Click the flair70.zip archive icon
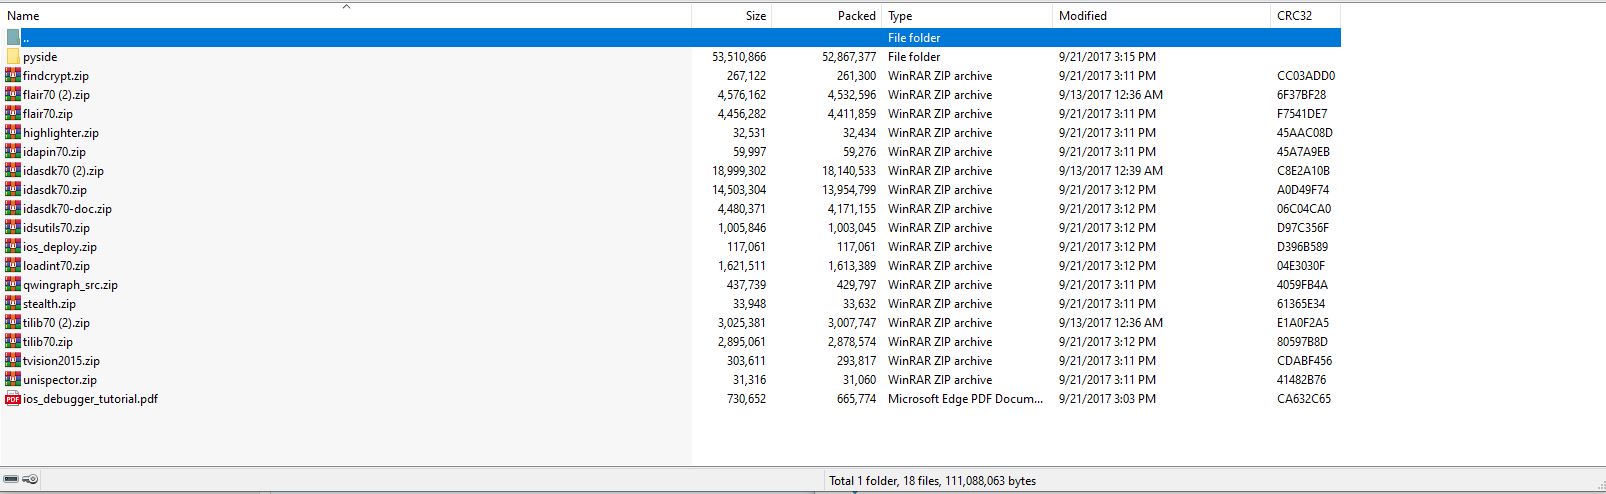The height and width of the screenshot is (494, 1606). 13,113
